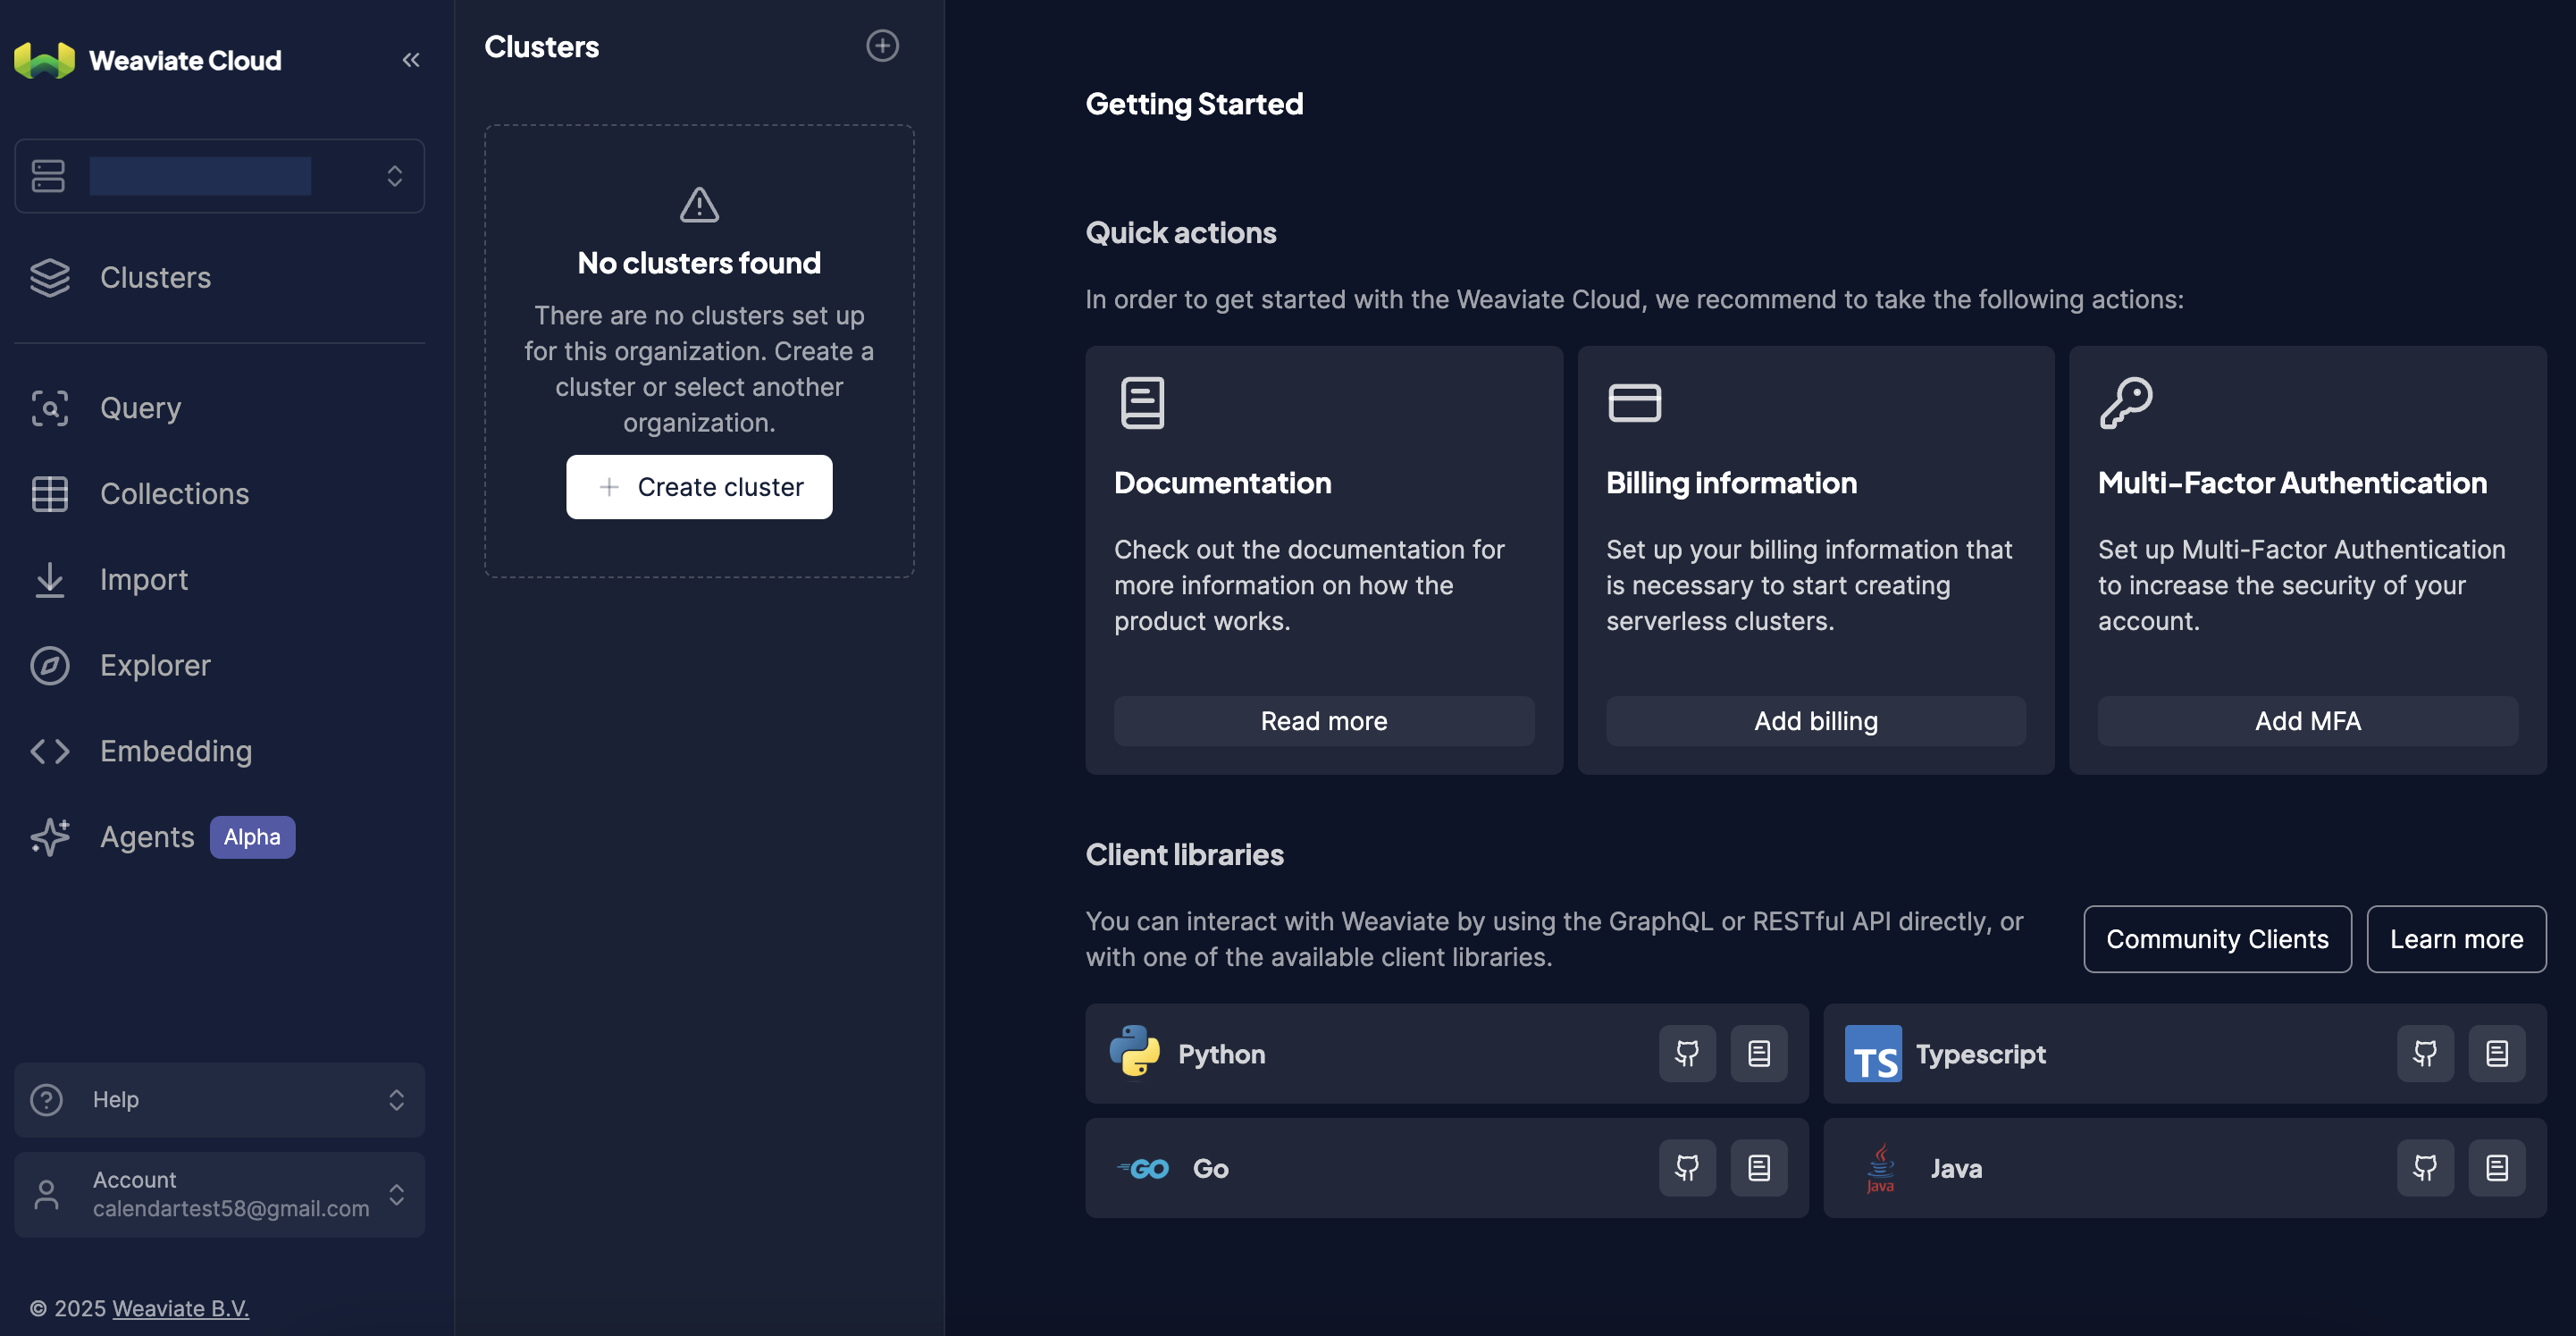Image resolution: width=2576 pixels, height=1336 pixels.
Task: Click the Add MFA button
Action: (2307, 721)
